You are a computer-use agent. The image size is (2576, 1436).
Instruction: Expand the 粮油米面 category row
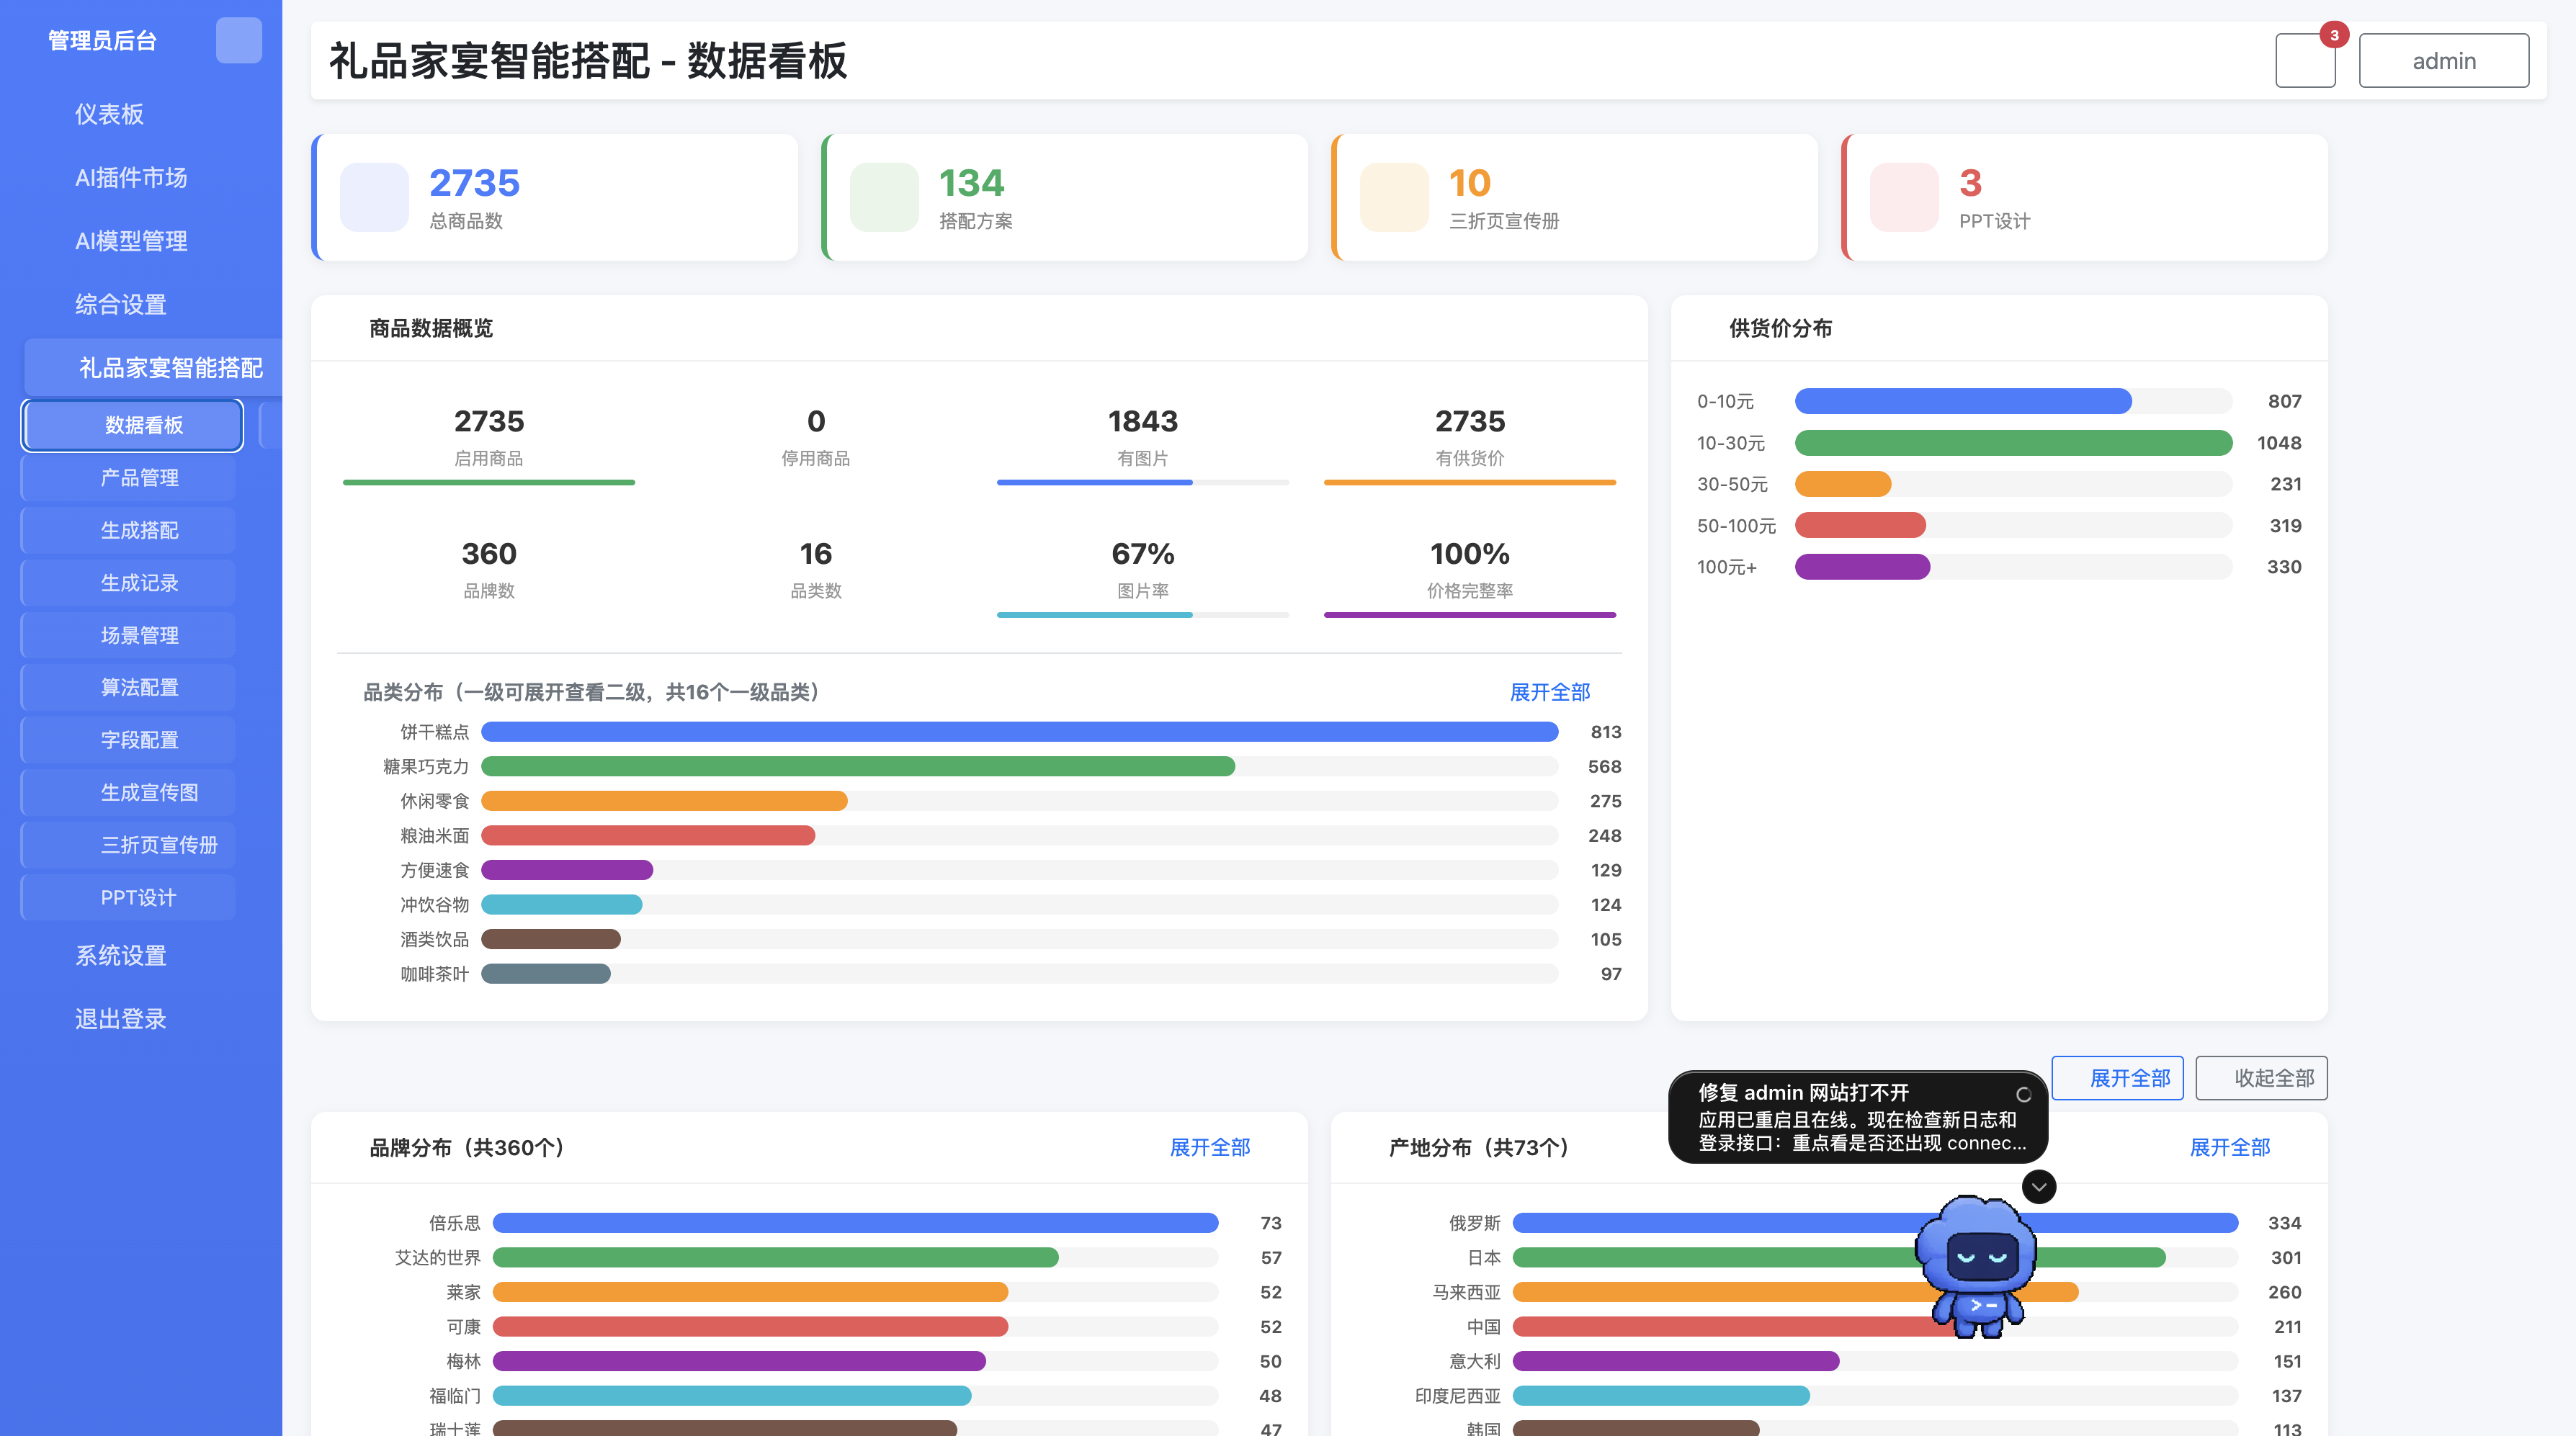(x=992, y=836)
